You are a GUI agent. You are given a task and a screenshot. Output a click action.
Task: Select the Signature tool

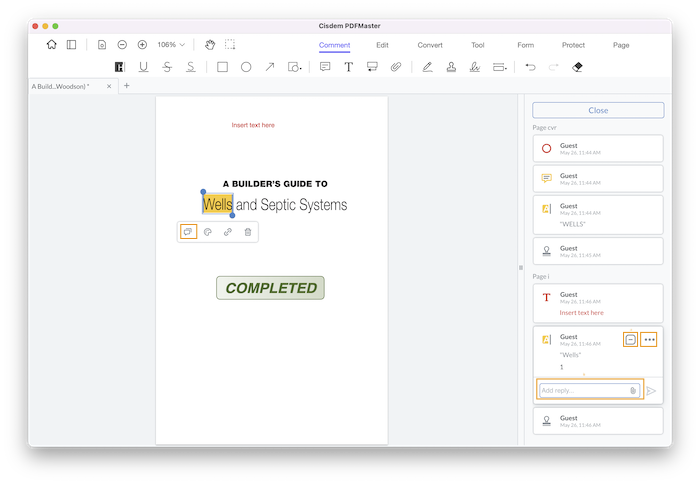click(475, 67)
